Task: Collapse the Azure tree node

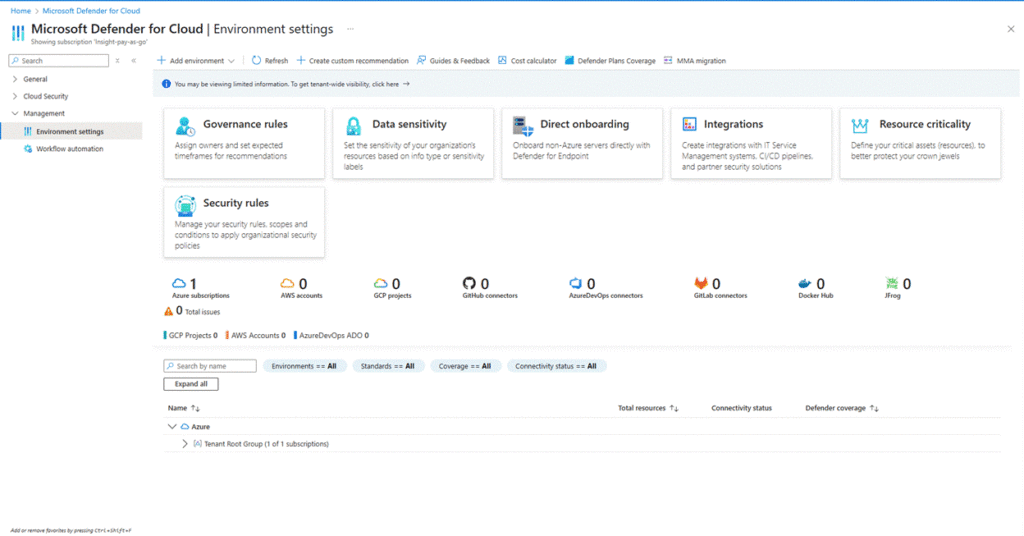Action: click(172, 426)
